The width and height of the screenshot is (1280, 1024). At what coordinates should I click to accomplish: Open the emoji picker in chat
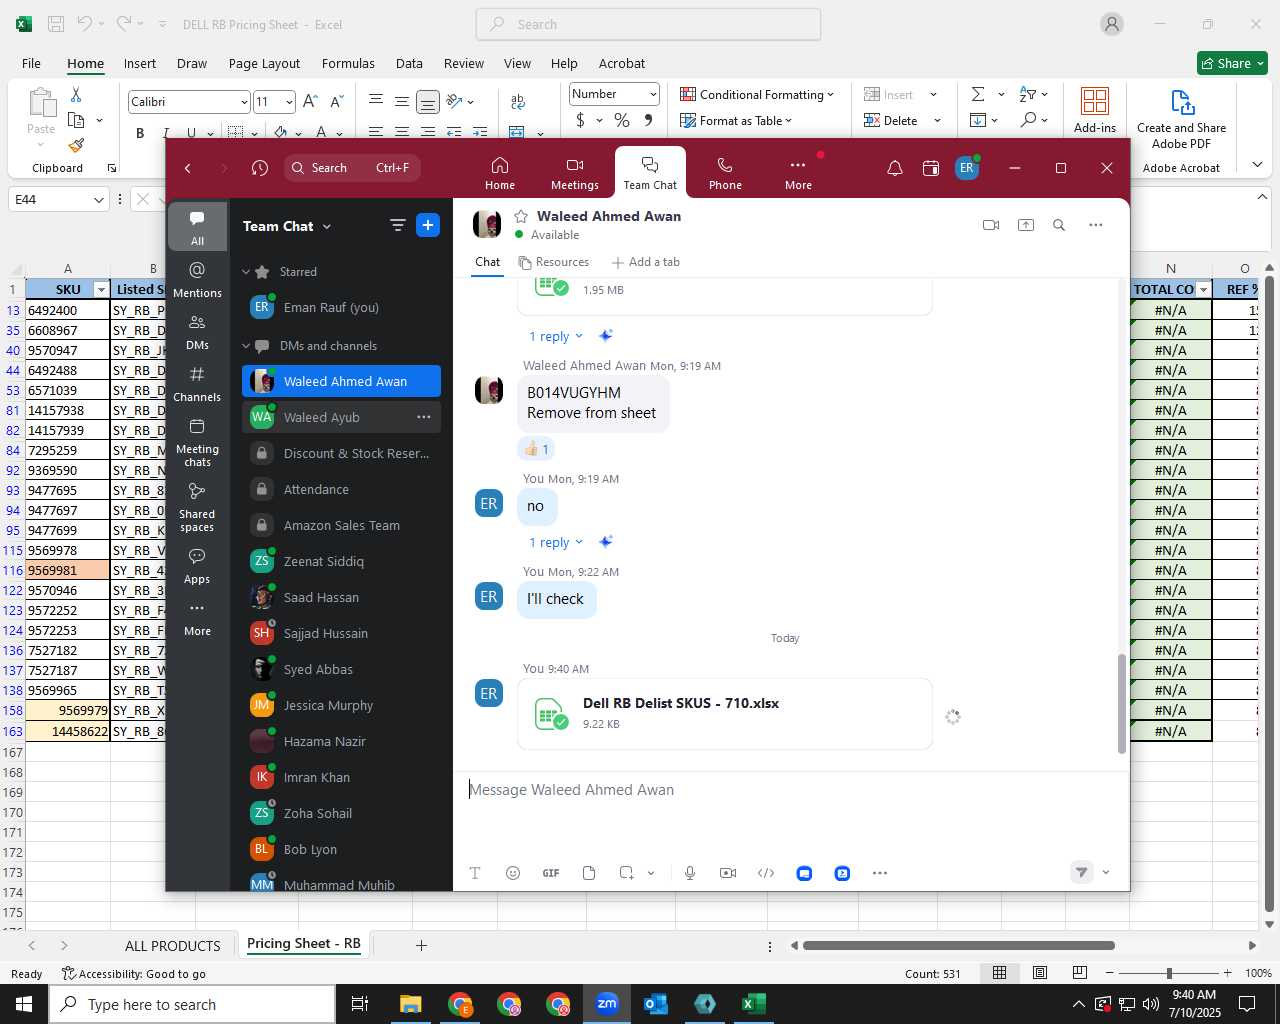point(513,873)
